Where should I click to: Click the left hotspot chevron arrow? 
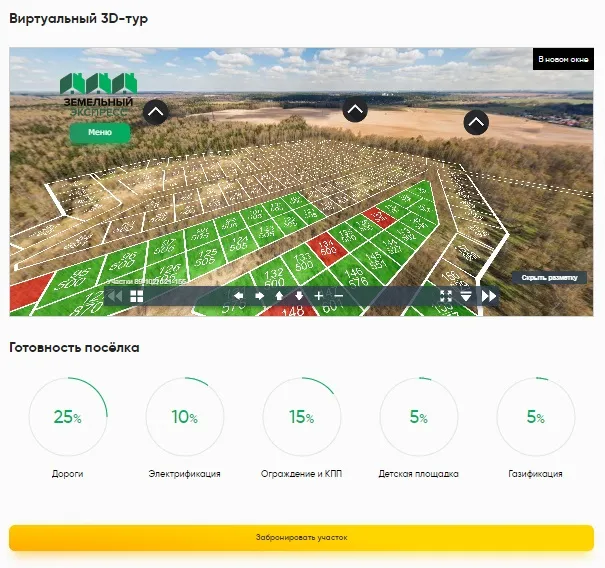(x=155, y=112)
